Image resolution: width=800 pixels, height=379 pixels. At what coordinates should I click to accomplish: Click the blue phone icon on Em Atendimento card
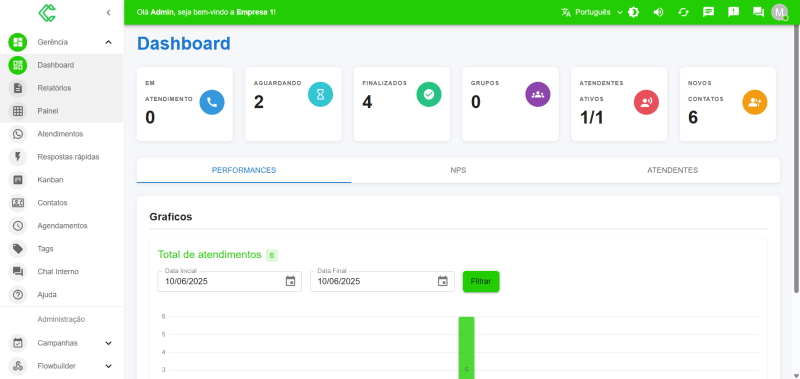(x=212, y=102)
